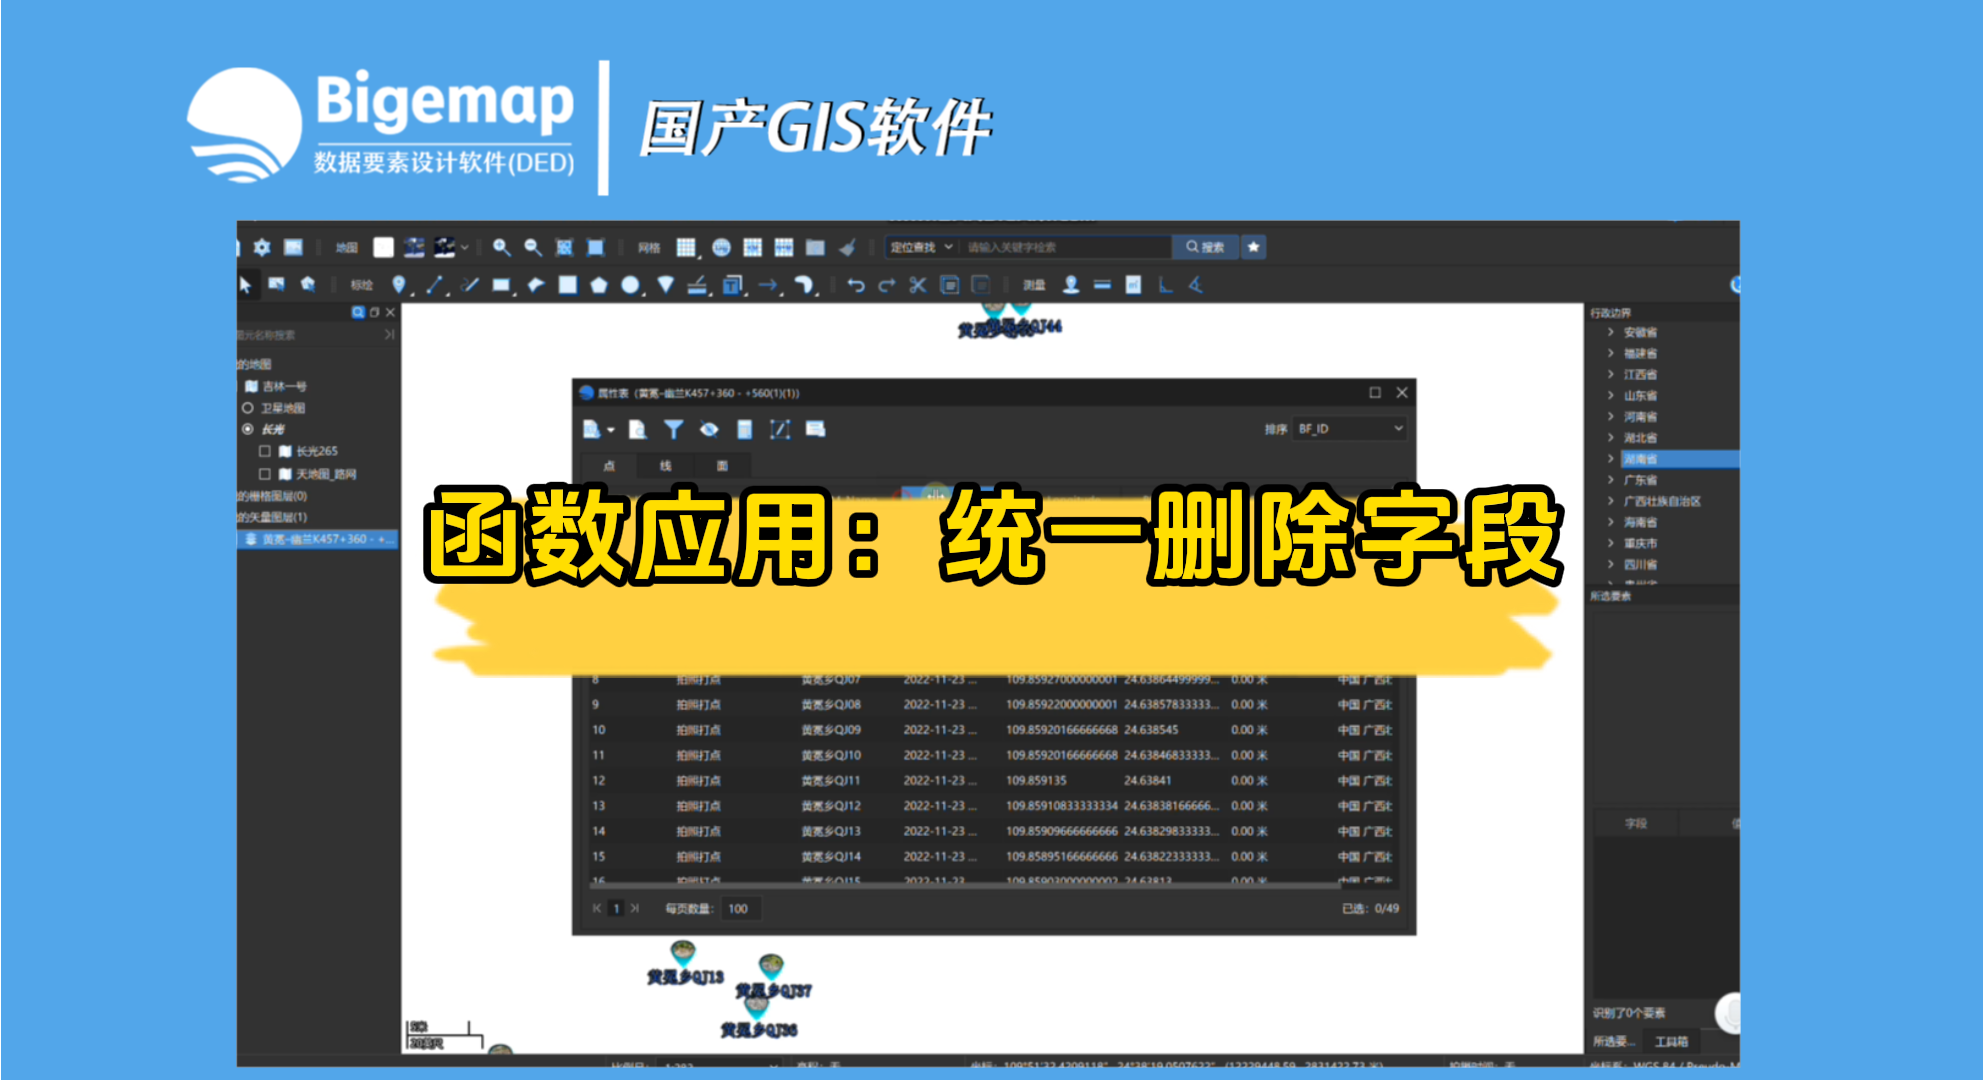Image resolution: width=1984 pixels, height=1080 pixels.
Task: Switch to the 线 tab in the attribute table
Action: point(665,465)
